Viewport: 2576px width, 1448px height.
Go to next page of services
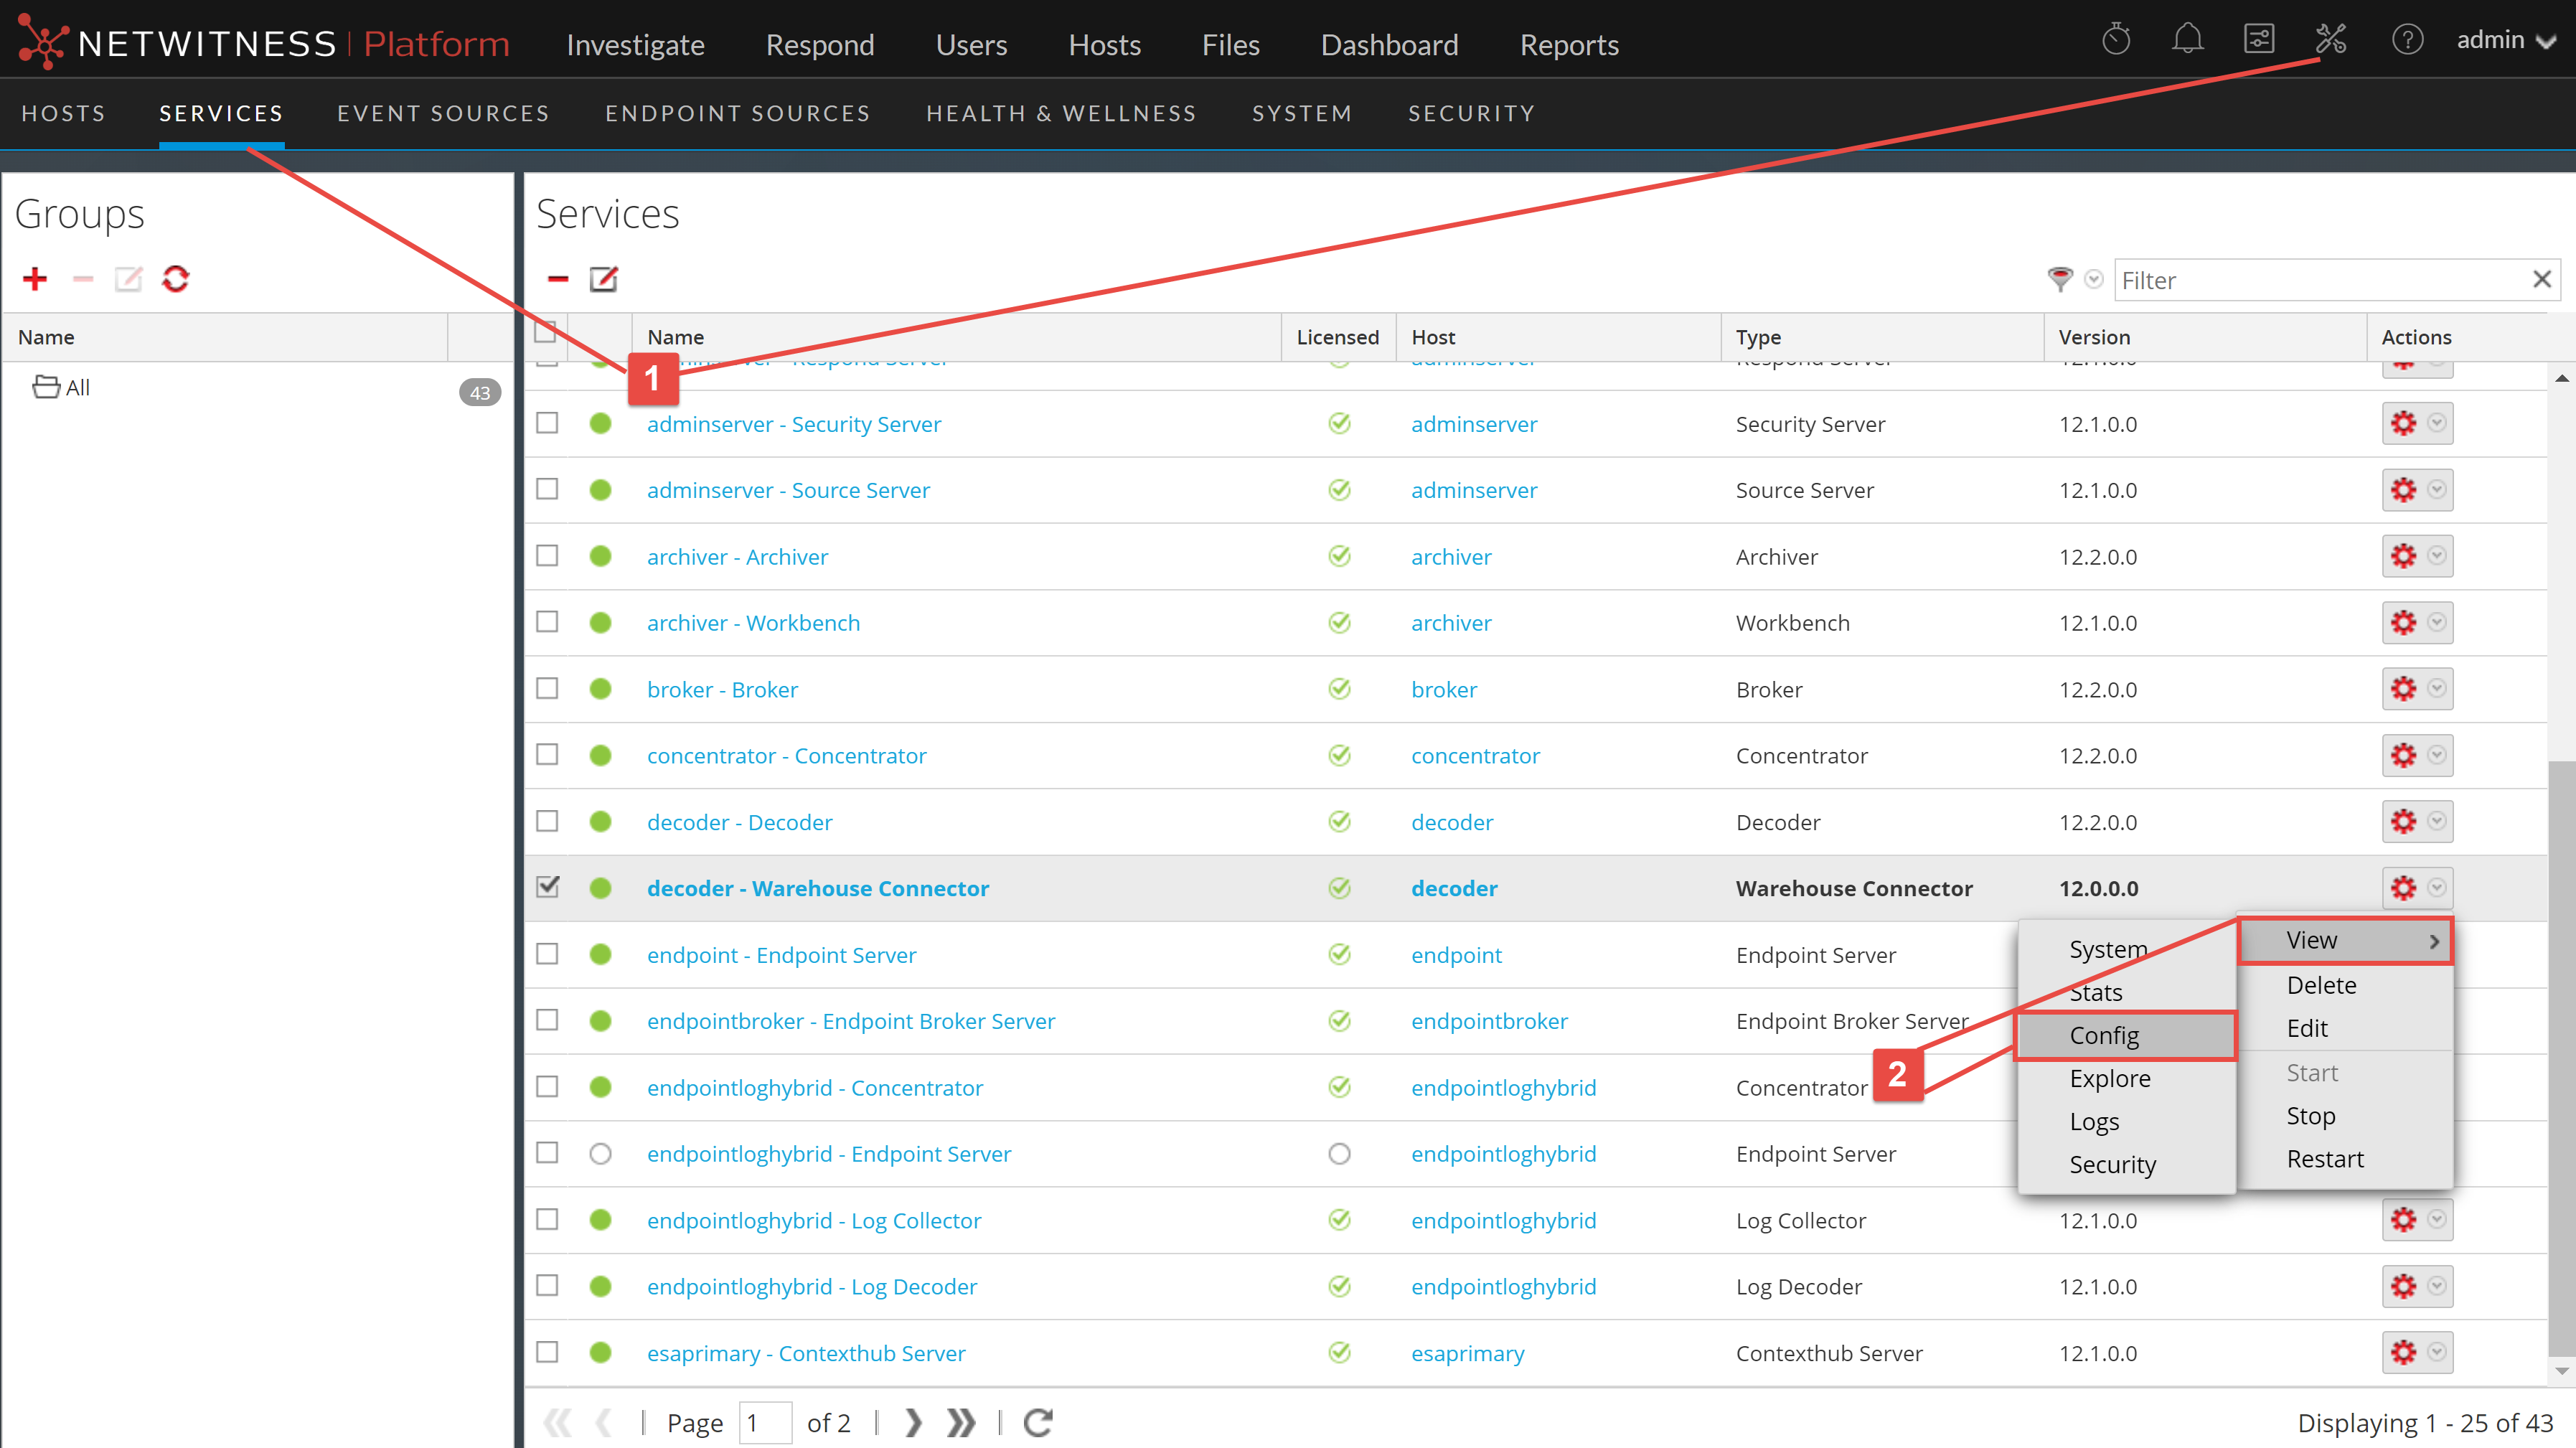coord(912,1422)
